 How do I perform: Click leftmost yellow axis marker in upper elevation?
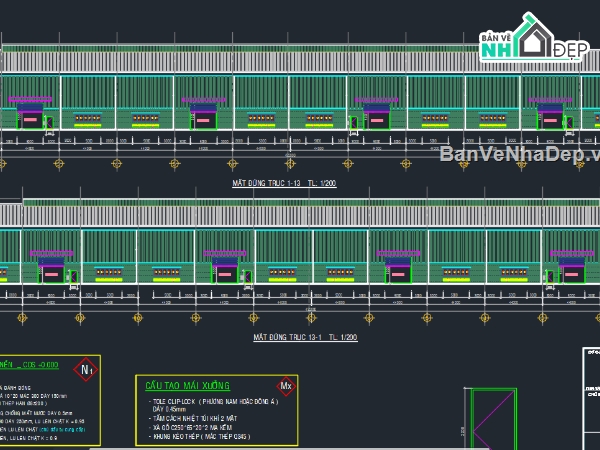tap(3, 163)
